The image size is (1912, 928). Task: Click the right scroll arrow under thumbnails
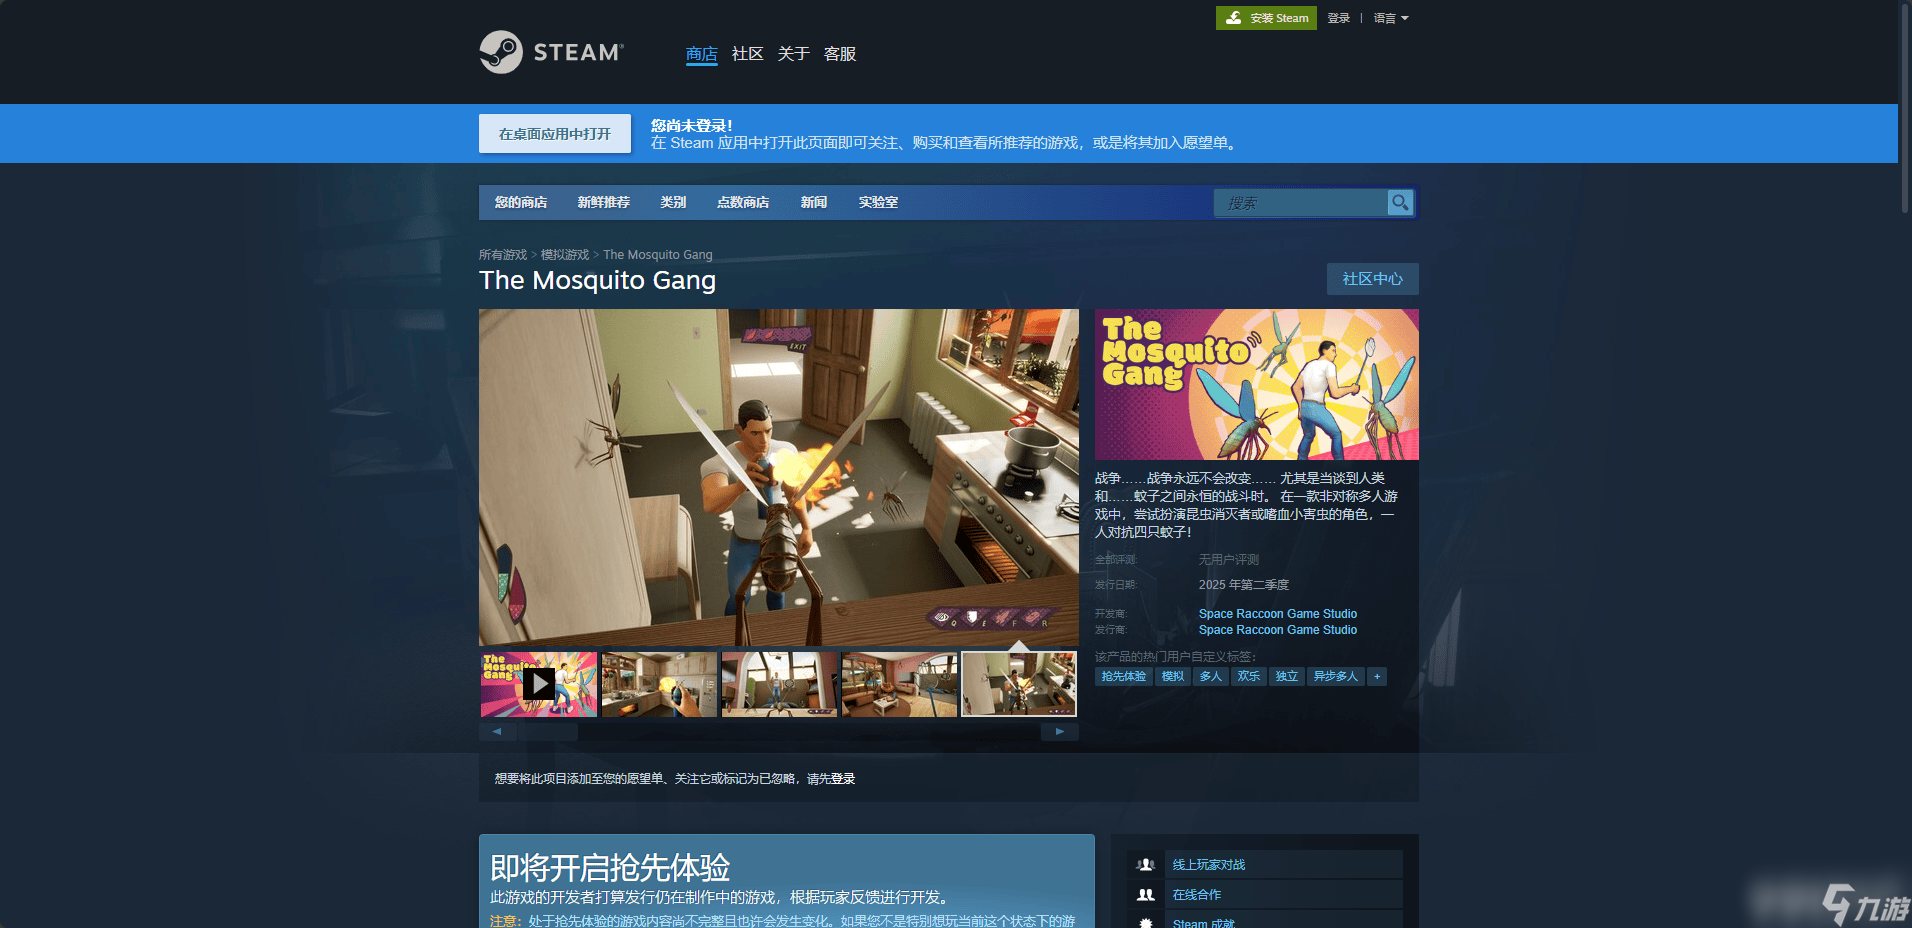coord(1060,732)
